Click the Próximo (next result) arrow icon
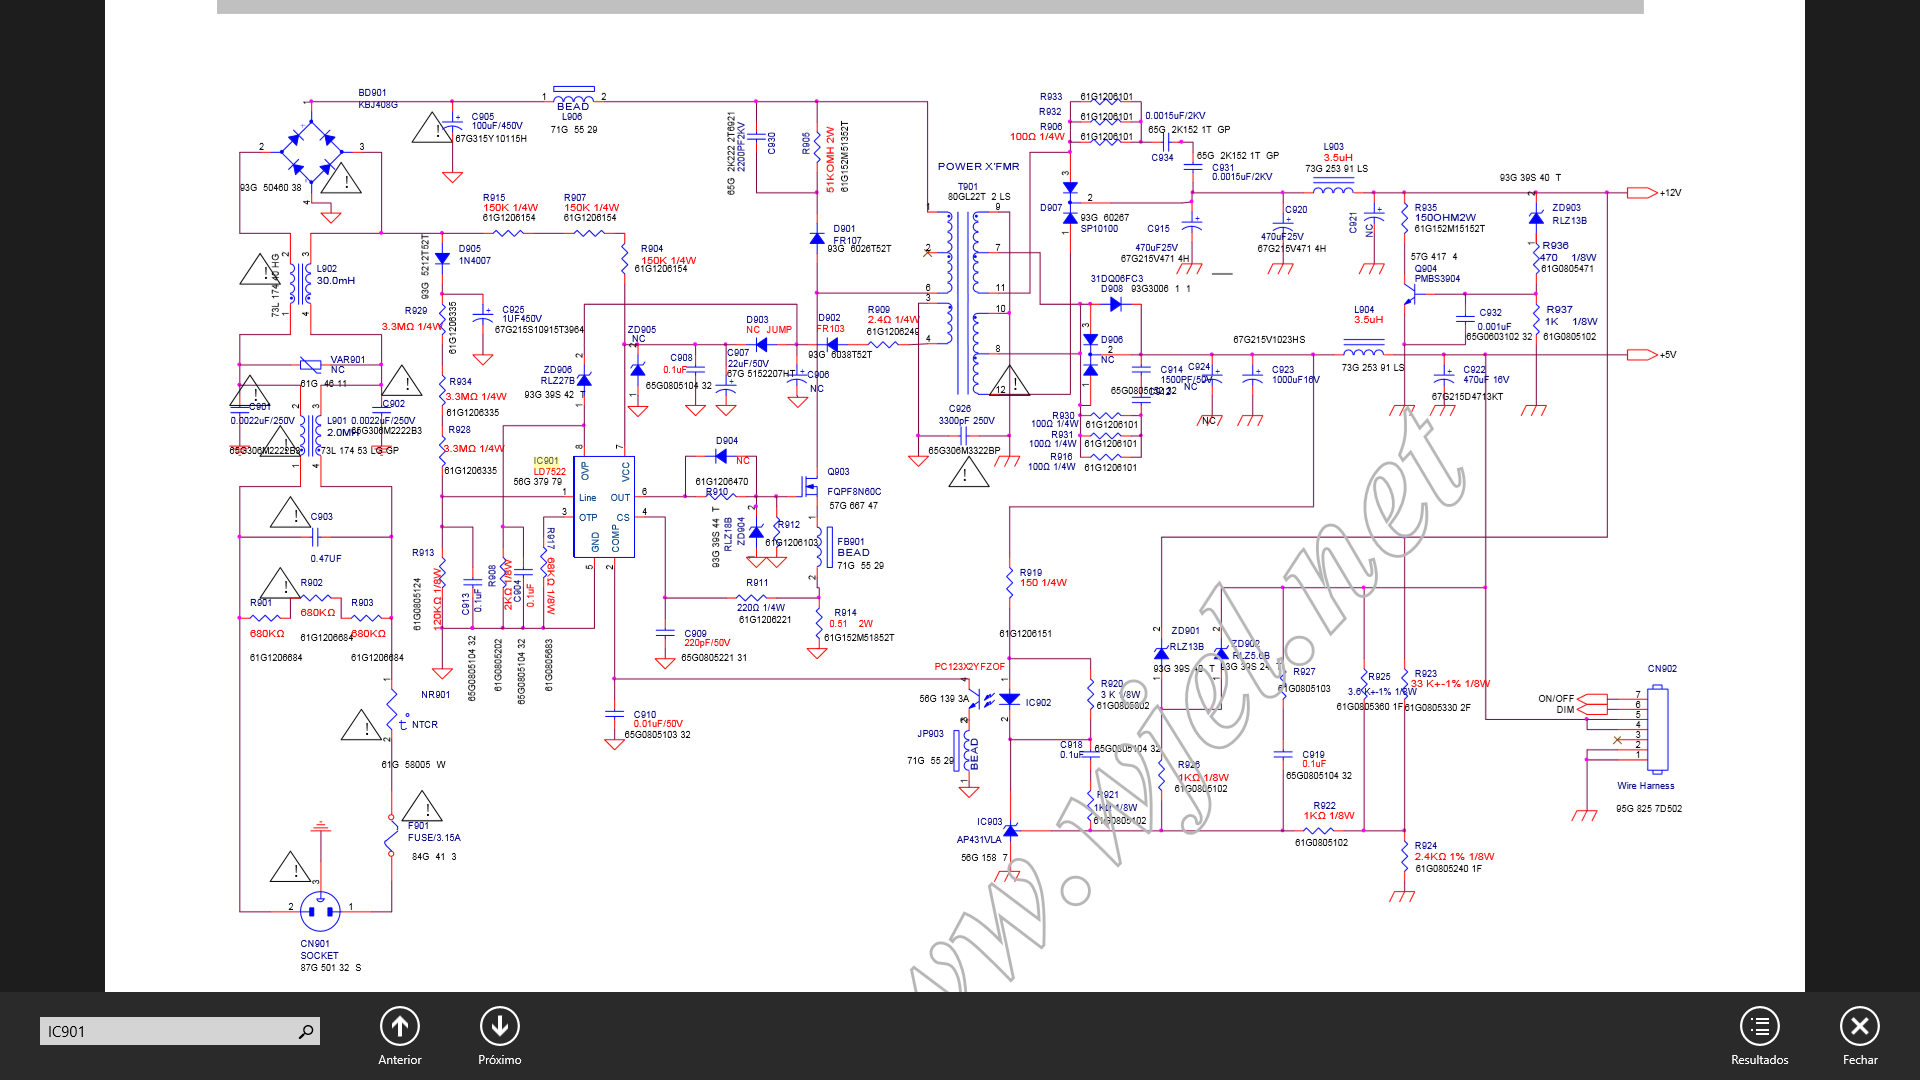The width and height of the screenshot is (1920, 1080). (x=500, y=1026)
